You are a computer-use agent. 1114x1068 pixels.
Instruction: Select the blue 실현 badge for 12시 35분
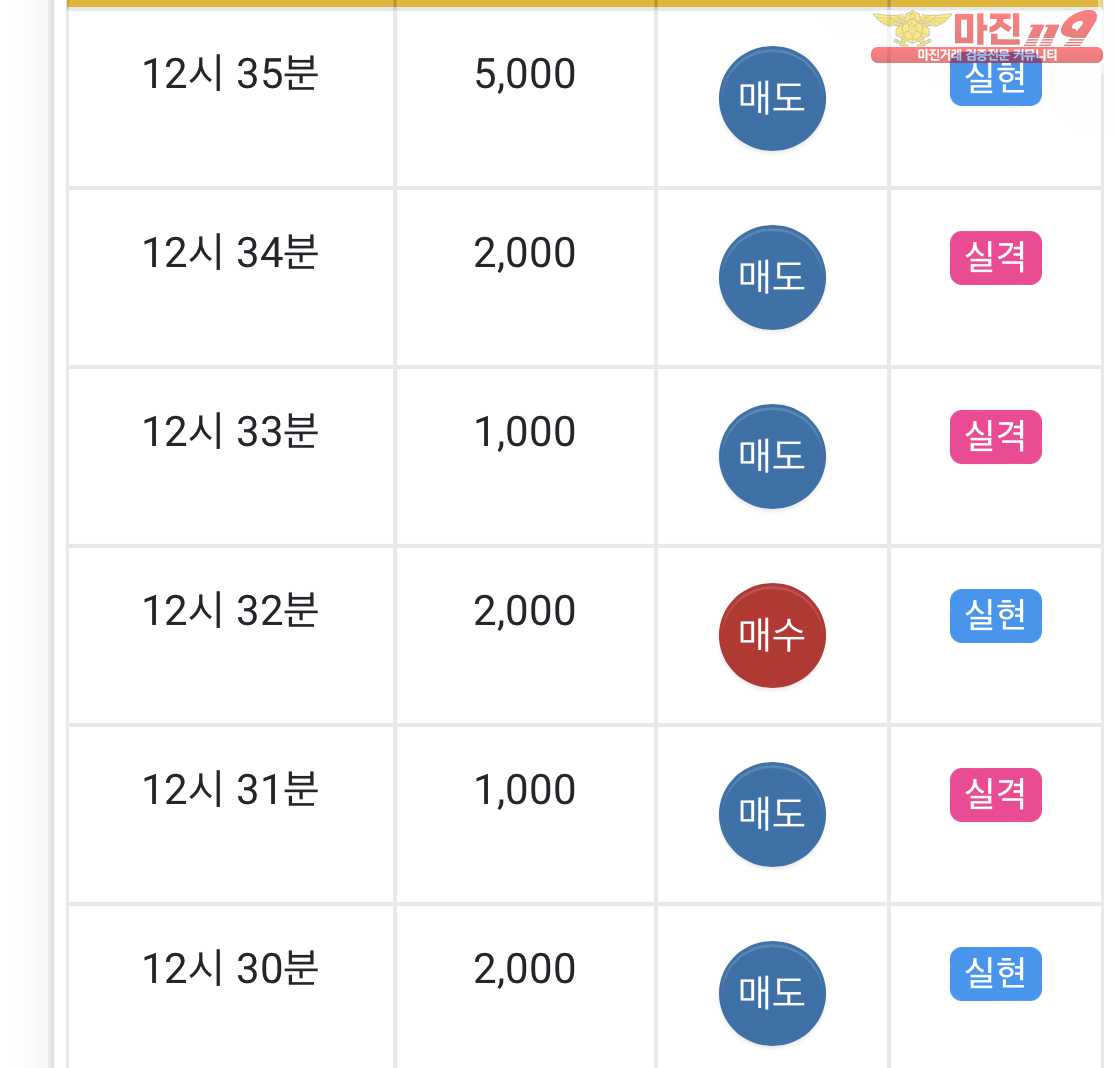click(995, 84)
